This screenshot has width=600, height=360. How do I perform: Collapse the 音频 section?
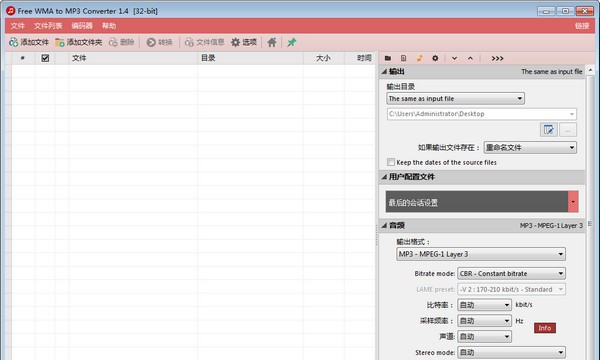384,225
